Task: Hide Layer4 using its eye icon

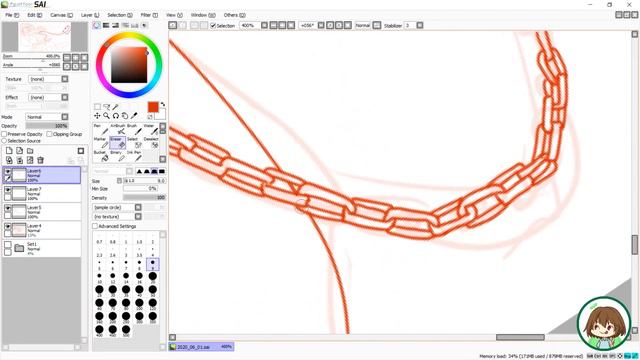Action: click(x=8, y=227)
